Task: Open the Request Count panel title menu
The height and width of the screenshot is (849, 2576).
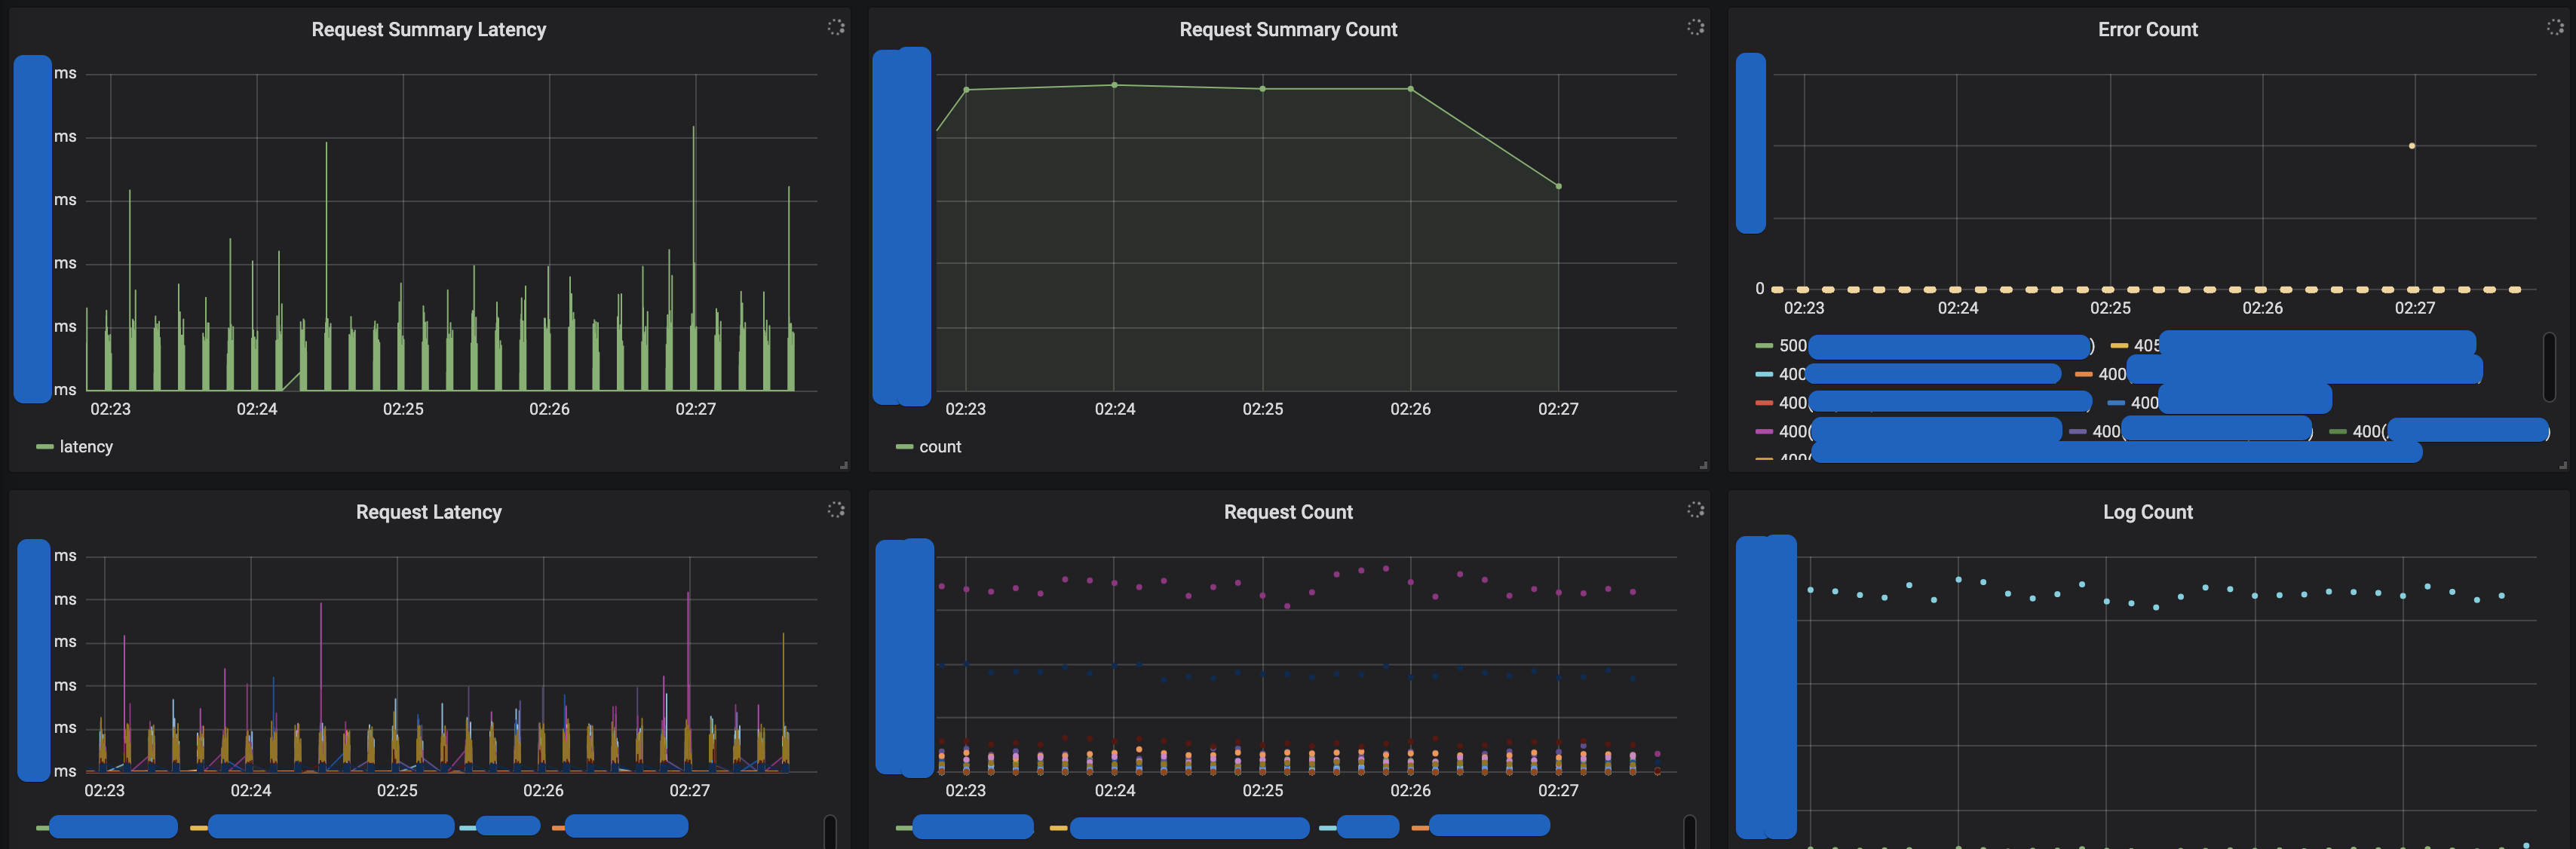Action: pyautogui.click(x=1287, y=512)
